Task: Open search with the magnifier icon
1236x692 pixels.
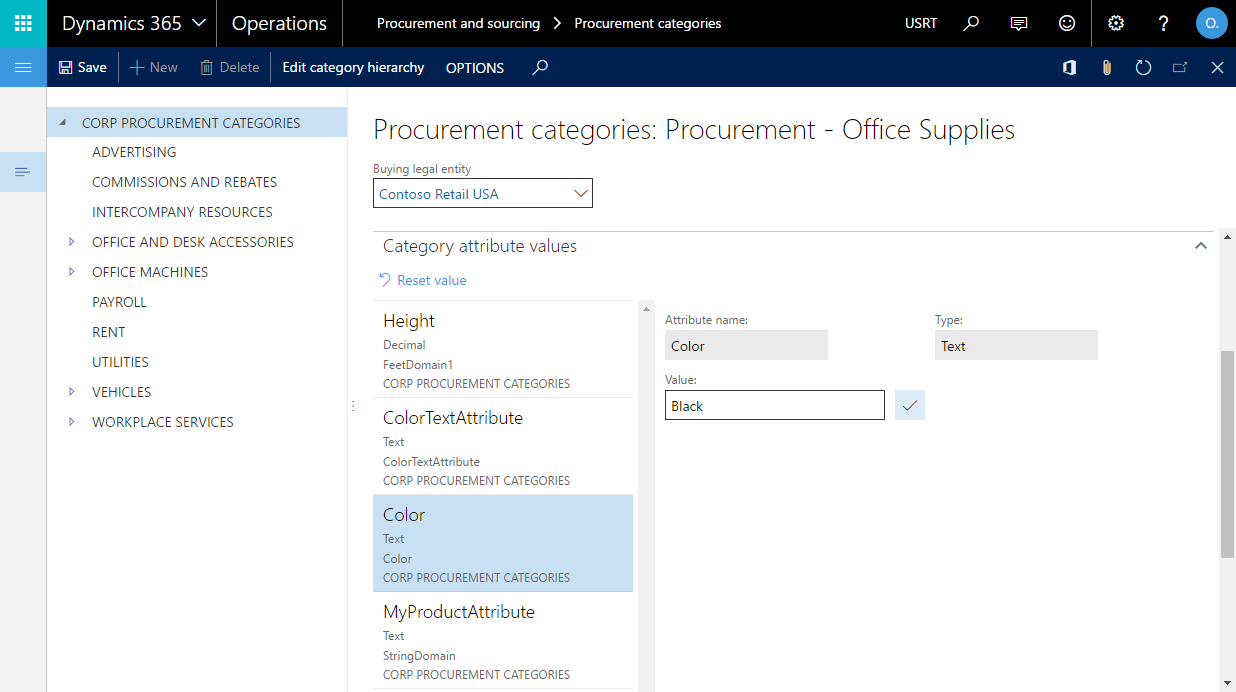Action: coord(970,23)
